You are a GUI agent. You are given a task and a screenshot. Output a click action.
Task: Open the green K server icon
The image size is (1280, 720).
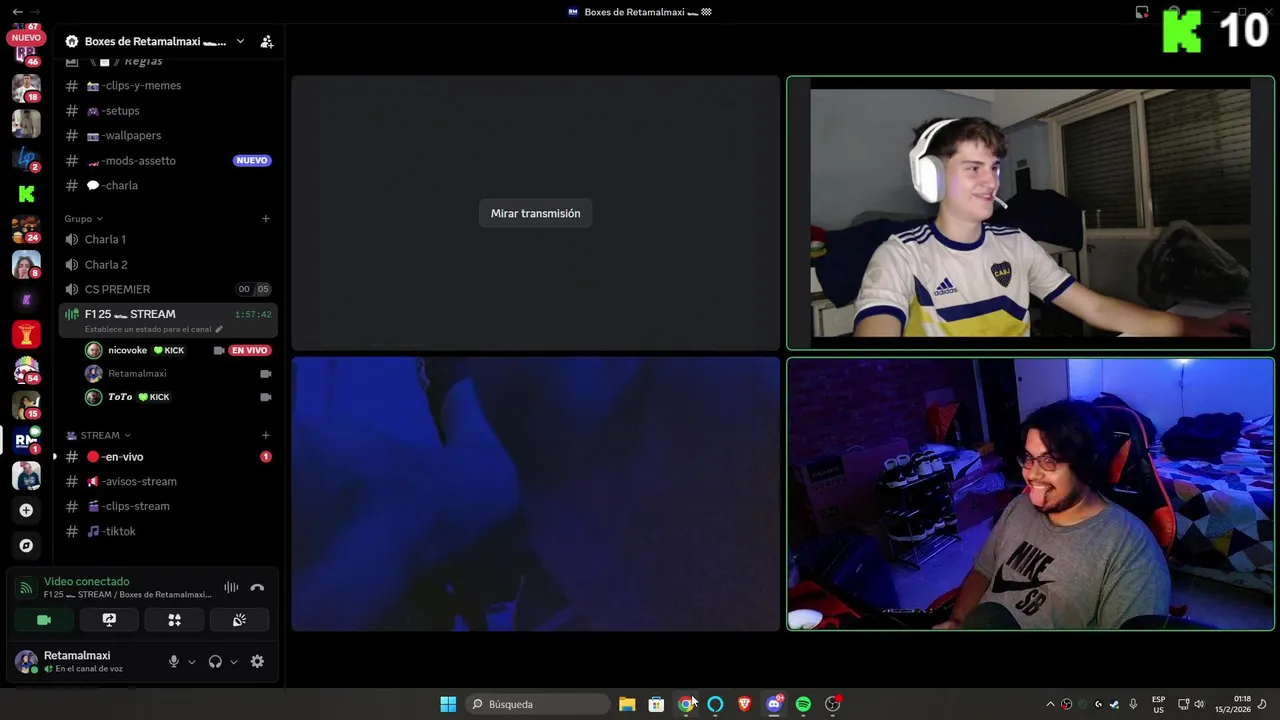26,194
